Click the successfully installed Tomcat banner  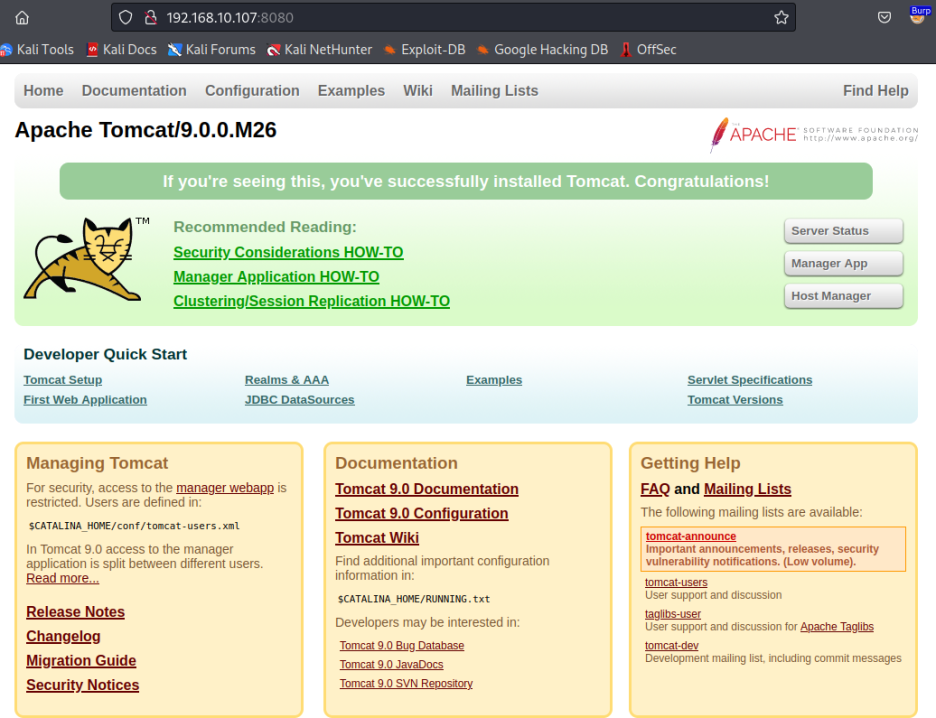pos(466,181)
